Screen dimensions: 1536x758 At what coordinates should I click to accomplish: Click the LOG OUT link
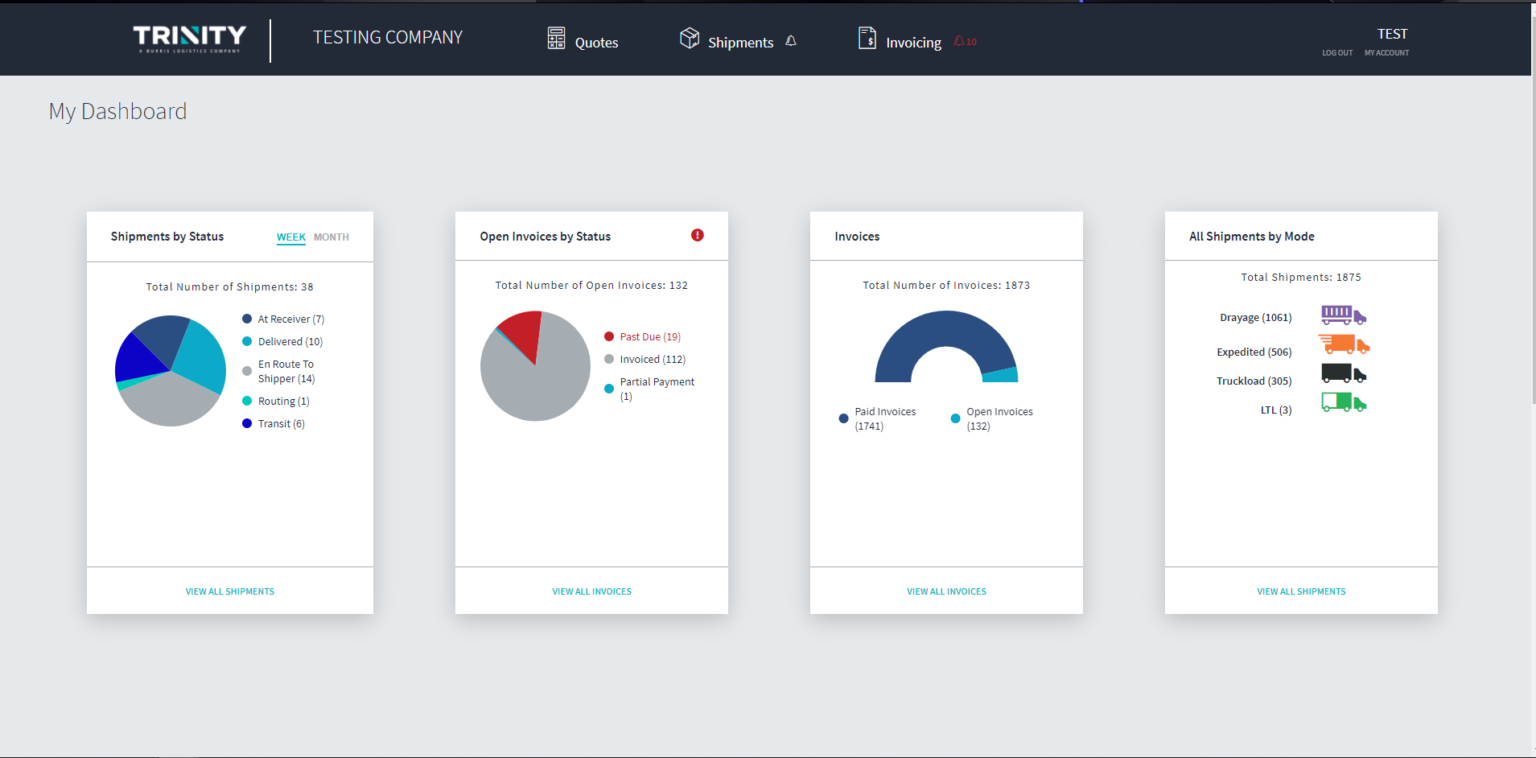pos(1336,53)
